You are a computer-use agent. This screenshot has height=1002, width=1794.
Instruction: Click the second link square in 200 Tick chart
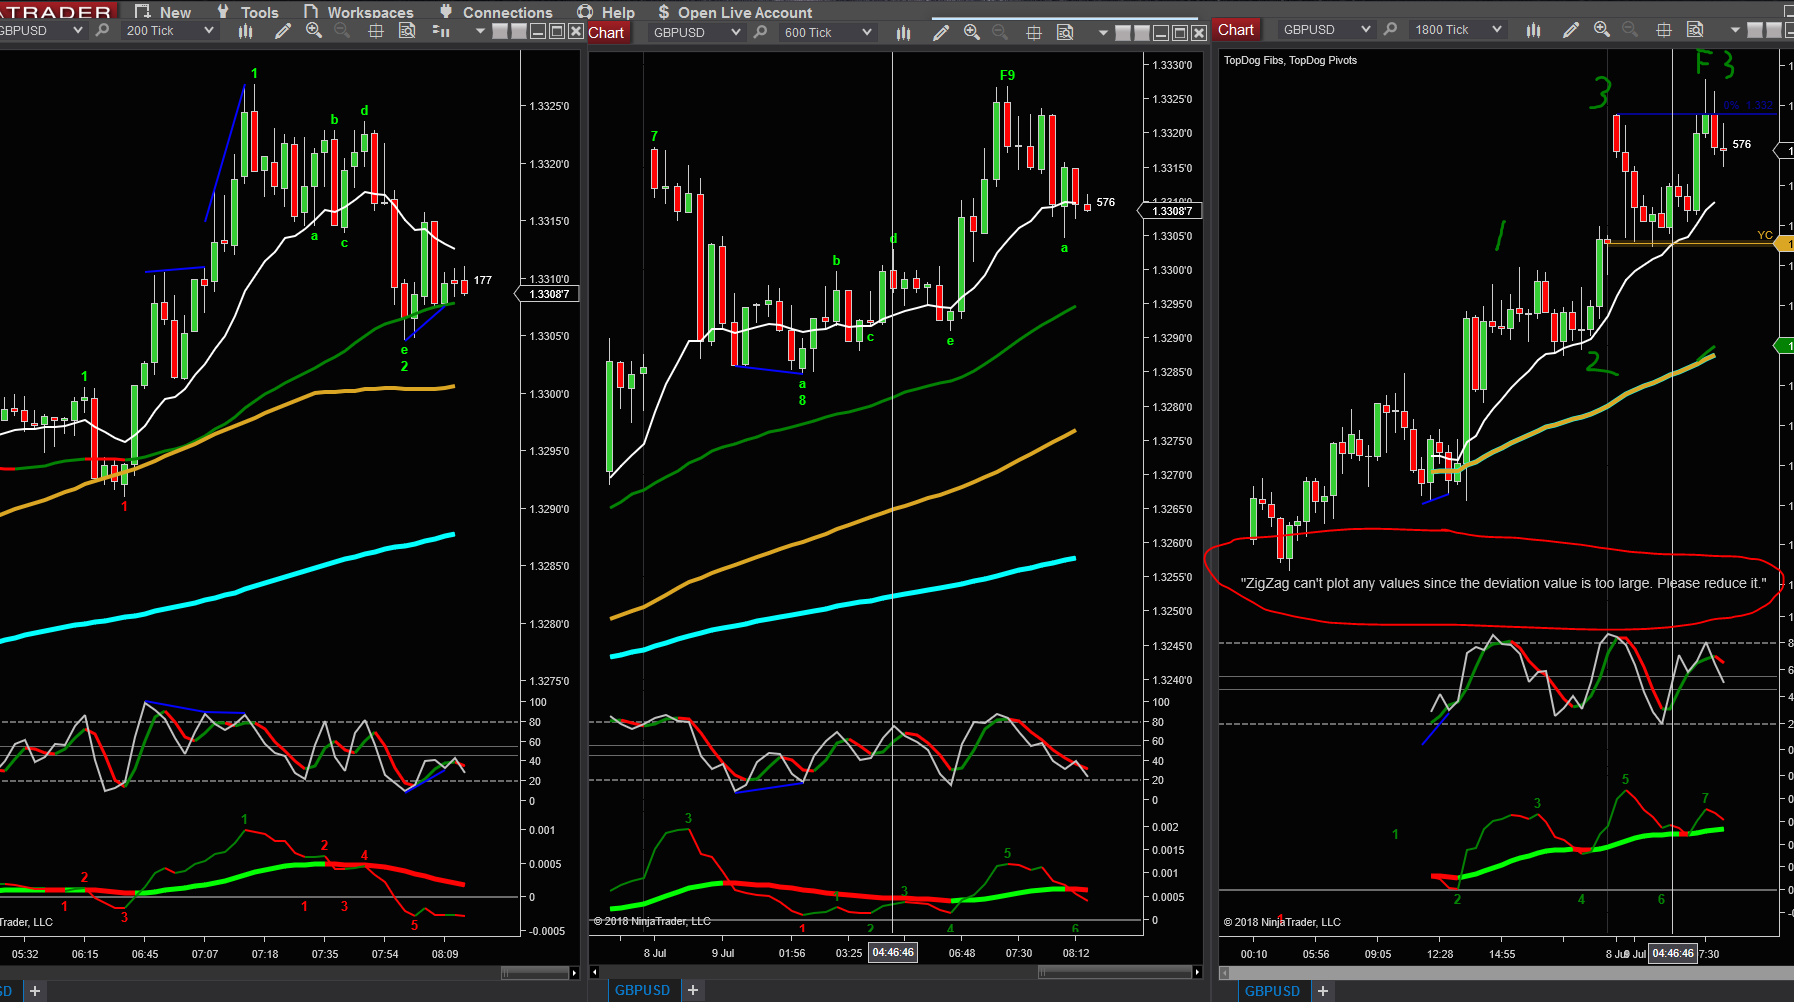point(519,31)
